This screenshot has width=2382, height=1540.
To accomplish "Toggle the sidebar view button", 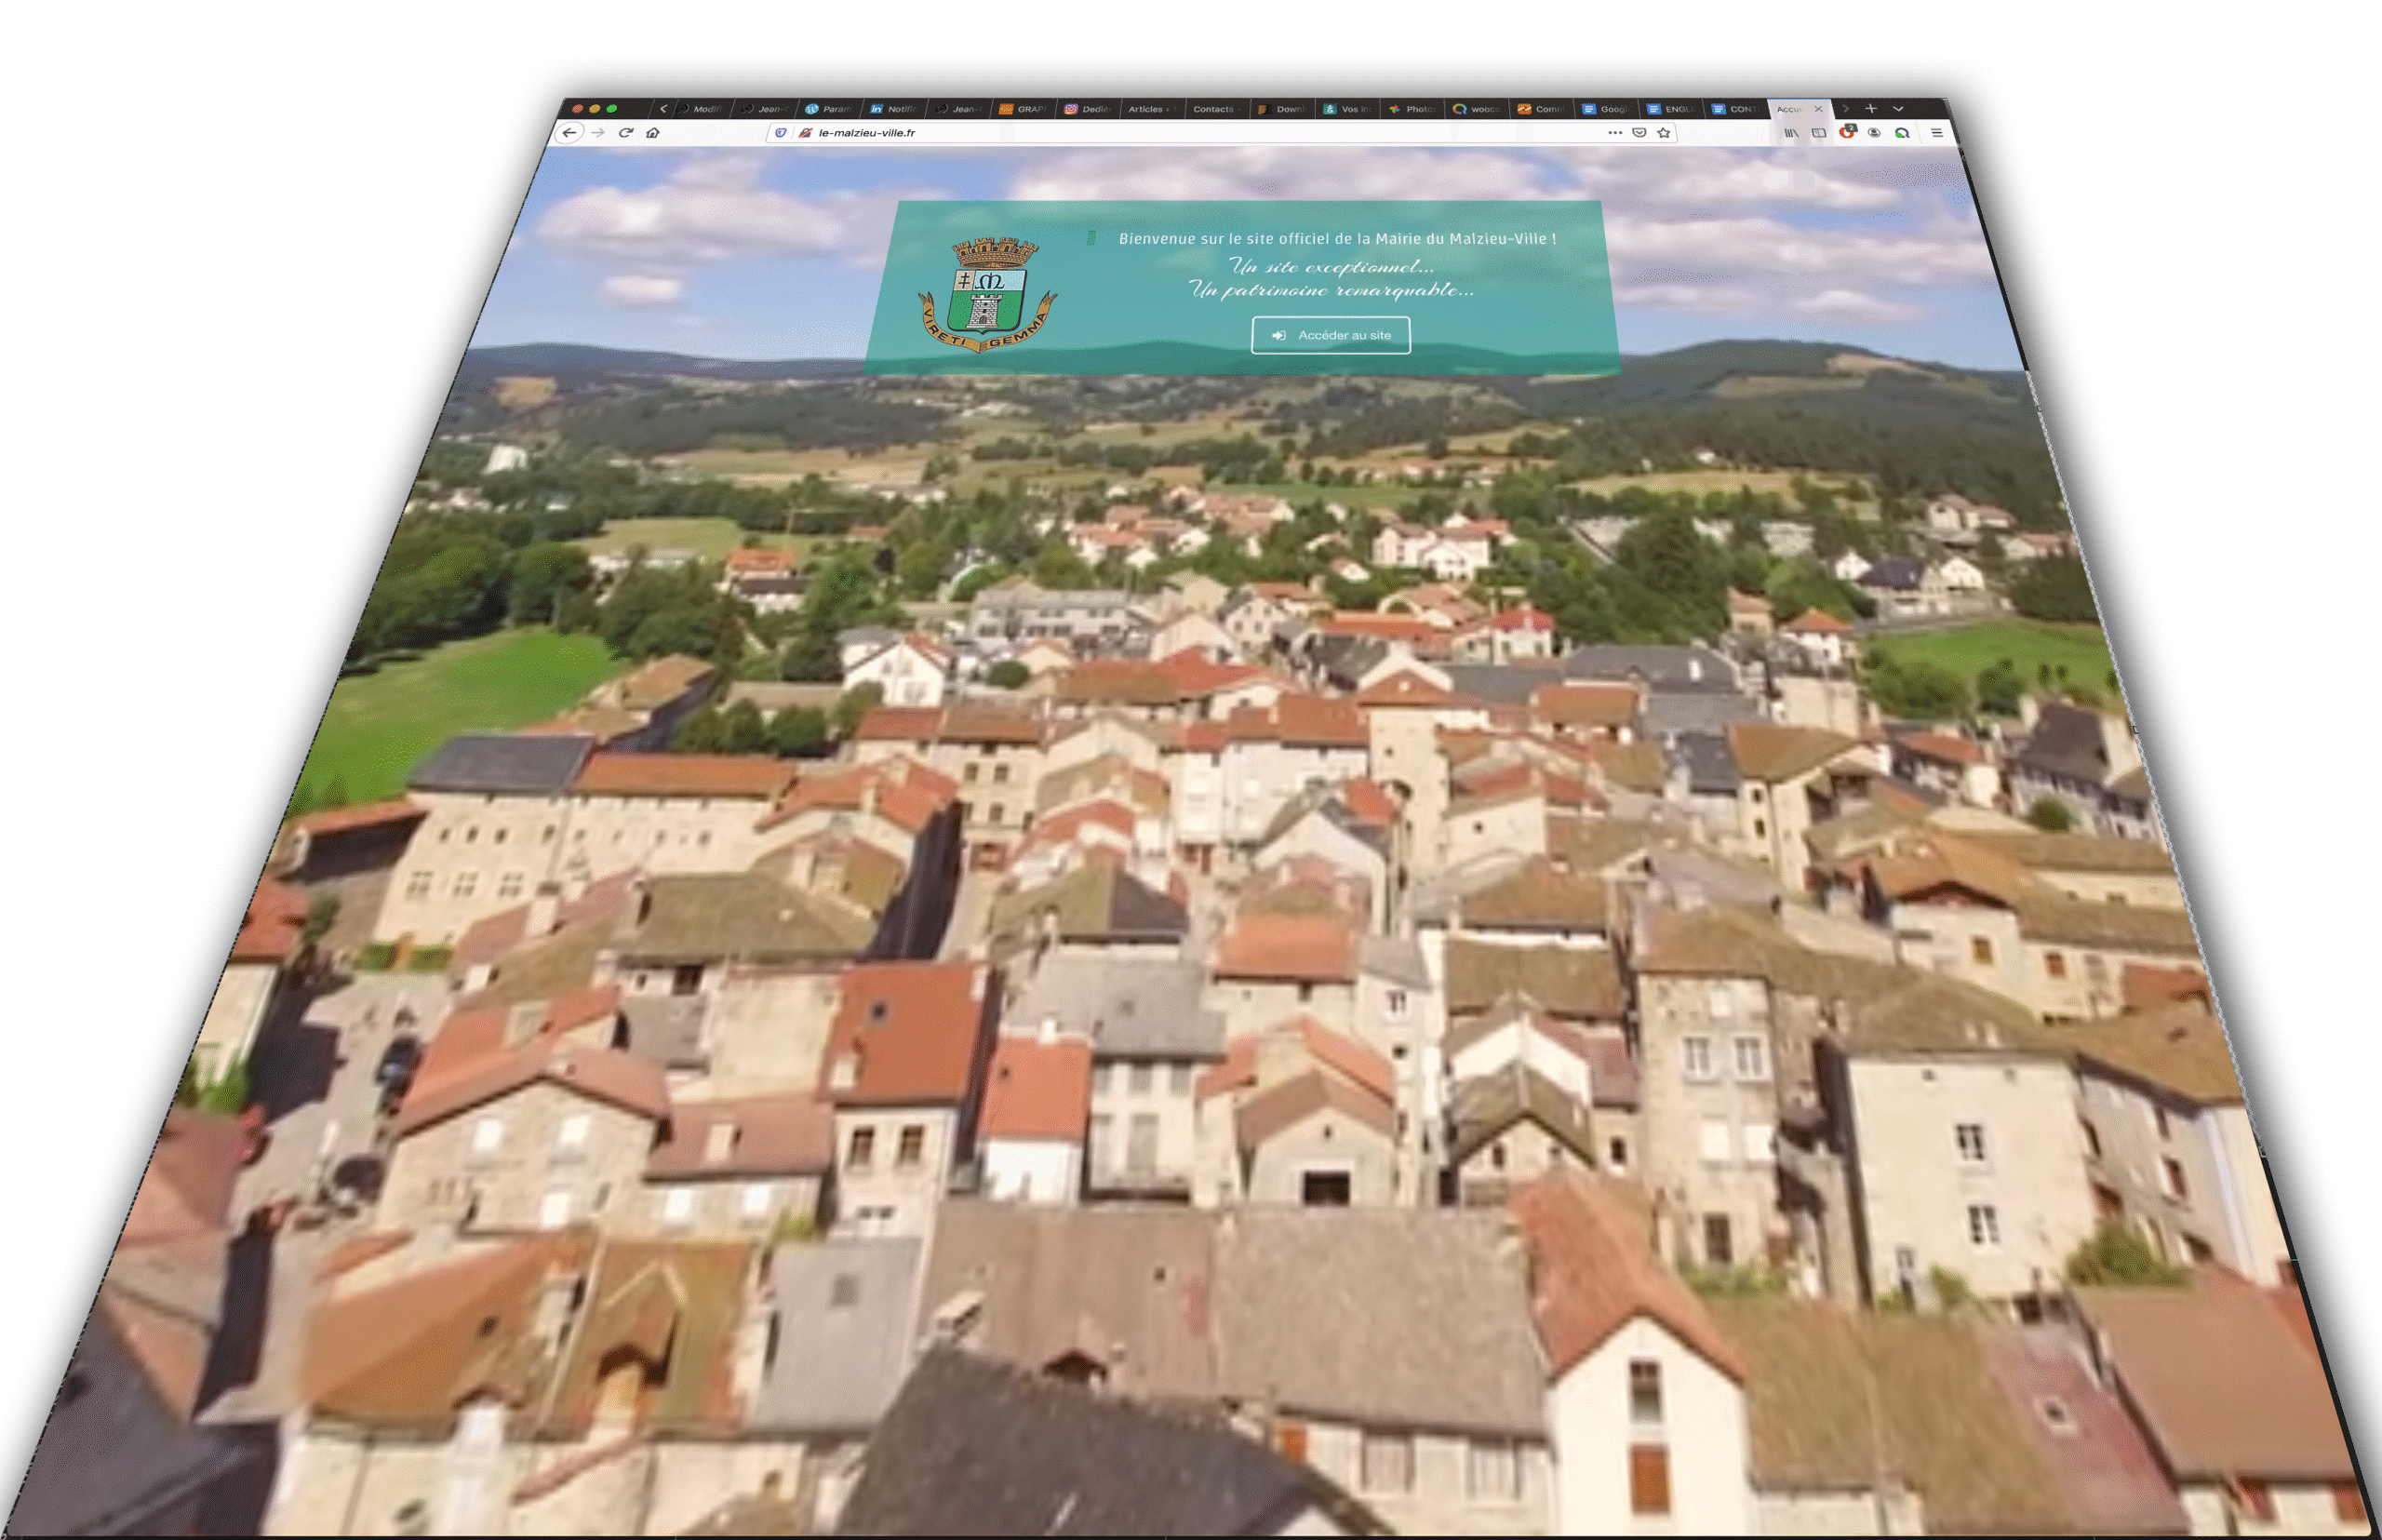I will tap(1819, 133).
